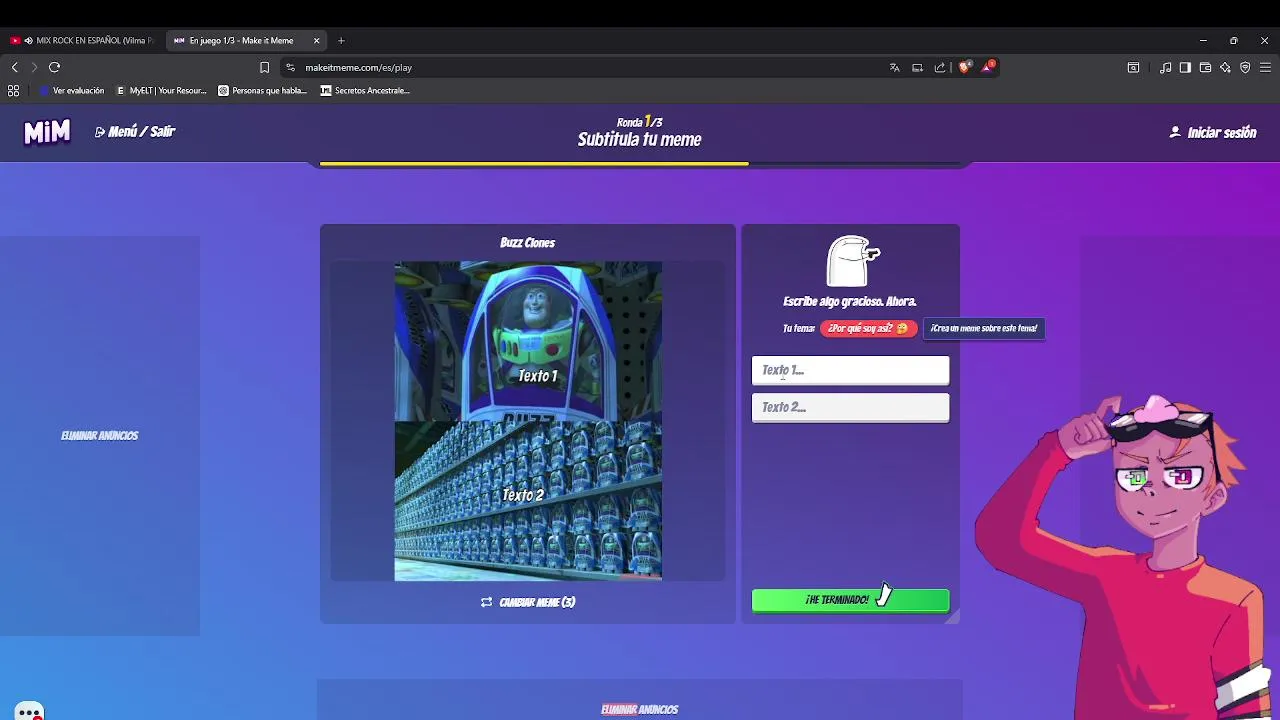Viewport: 1280px width, 720px height.
Task: Click the site settings icon in address bar
Action: click(290, 67)
